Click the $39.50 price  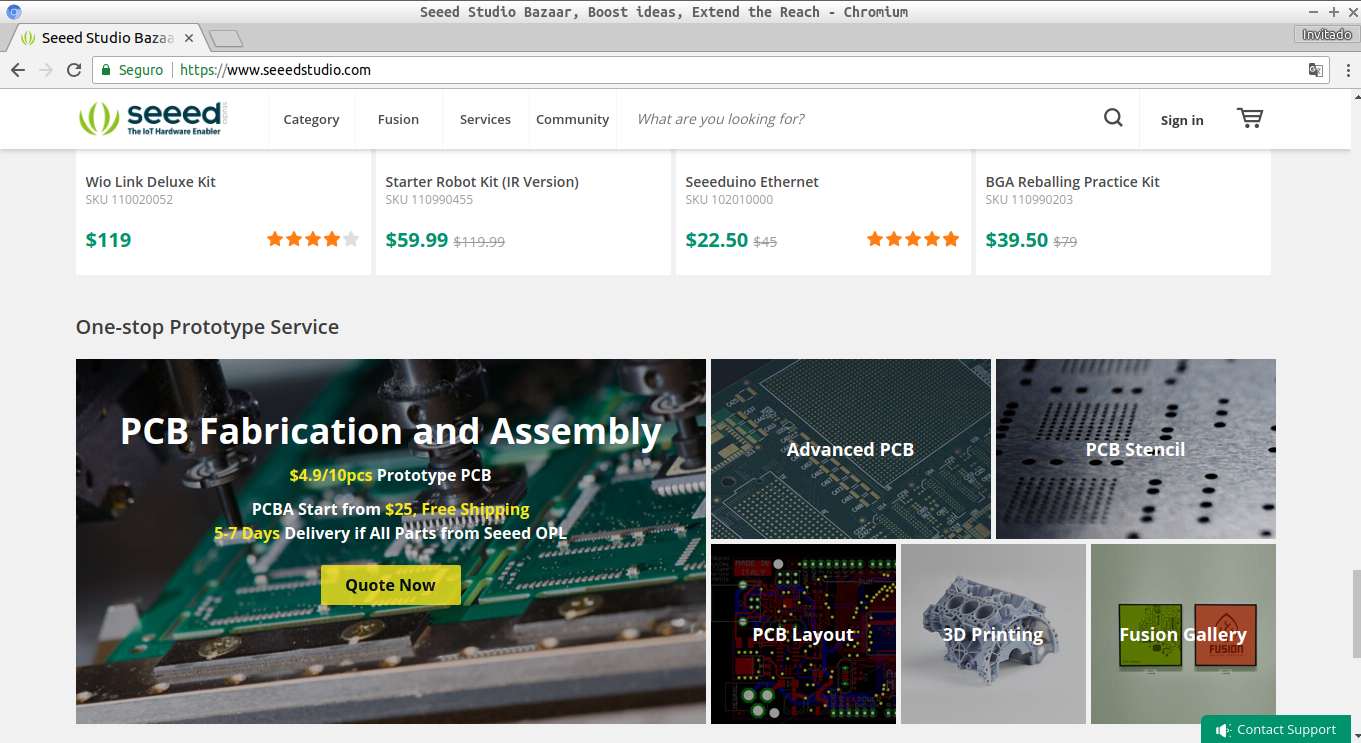point(1017,240)
